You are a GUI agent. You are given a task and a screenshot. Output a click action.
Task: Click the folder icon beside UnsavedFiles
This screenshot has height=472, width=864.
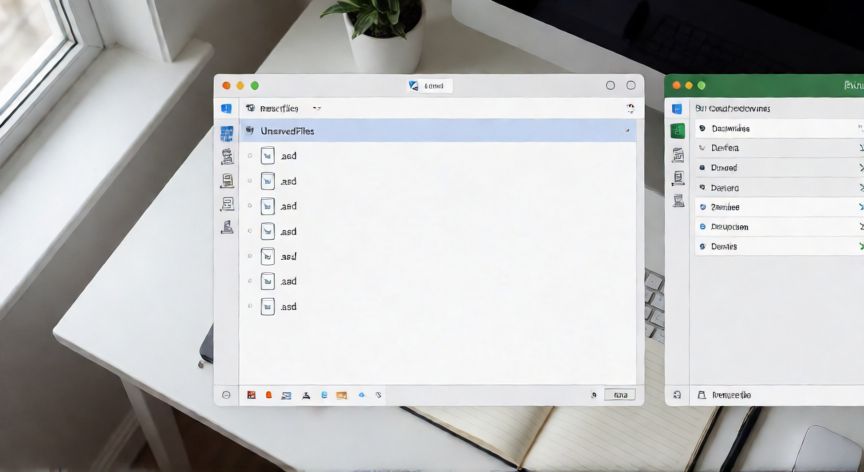coord(250,131)
